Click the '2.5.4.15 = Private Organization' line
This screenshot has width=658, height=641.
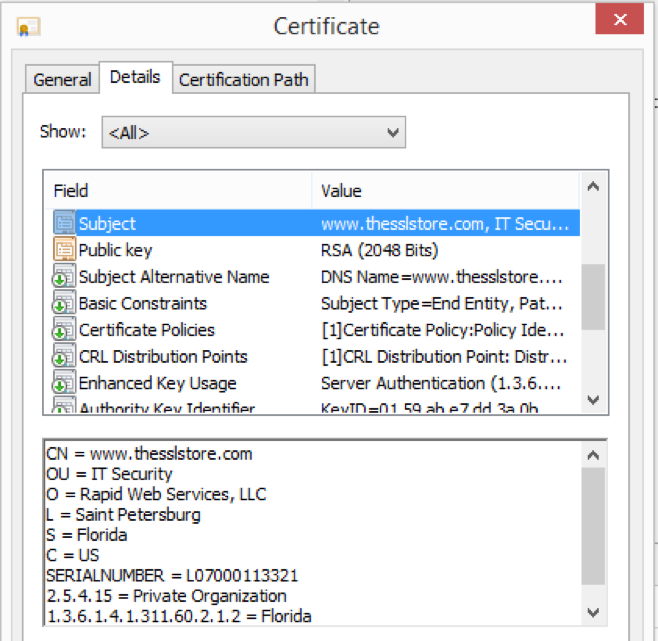click(167, 596)
